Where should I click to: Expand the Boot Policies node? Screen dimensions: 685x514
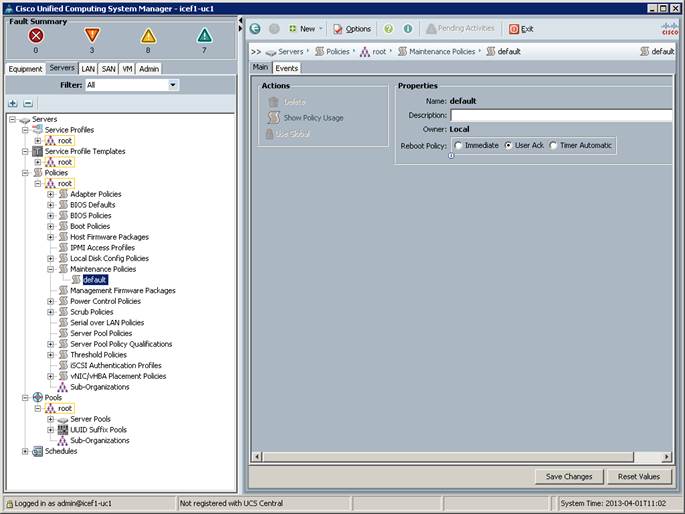51,226
